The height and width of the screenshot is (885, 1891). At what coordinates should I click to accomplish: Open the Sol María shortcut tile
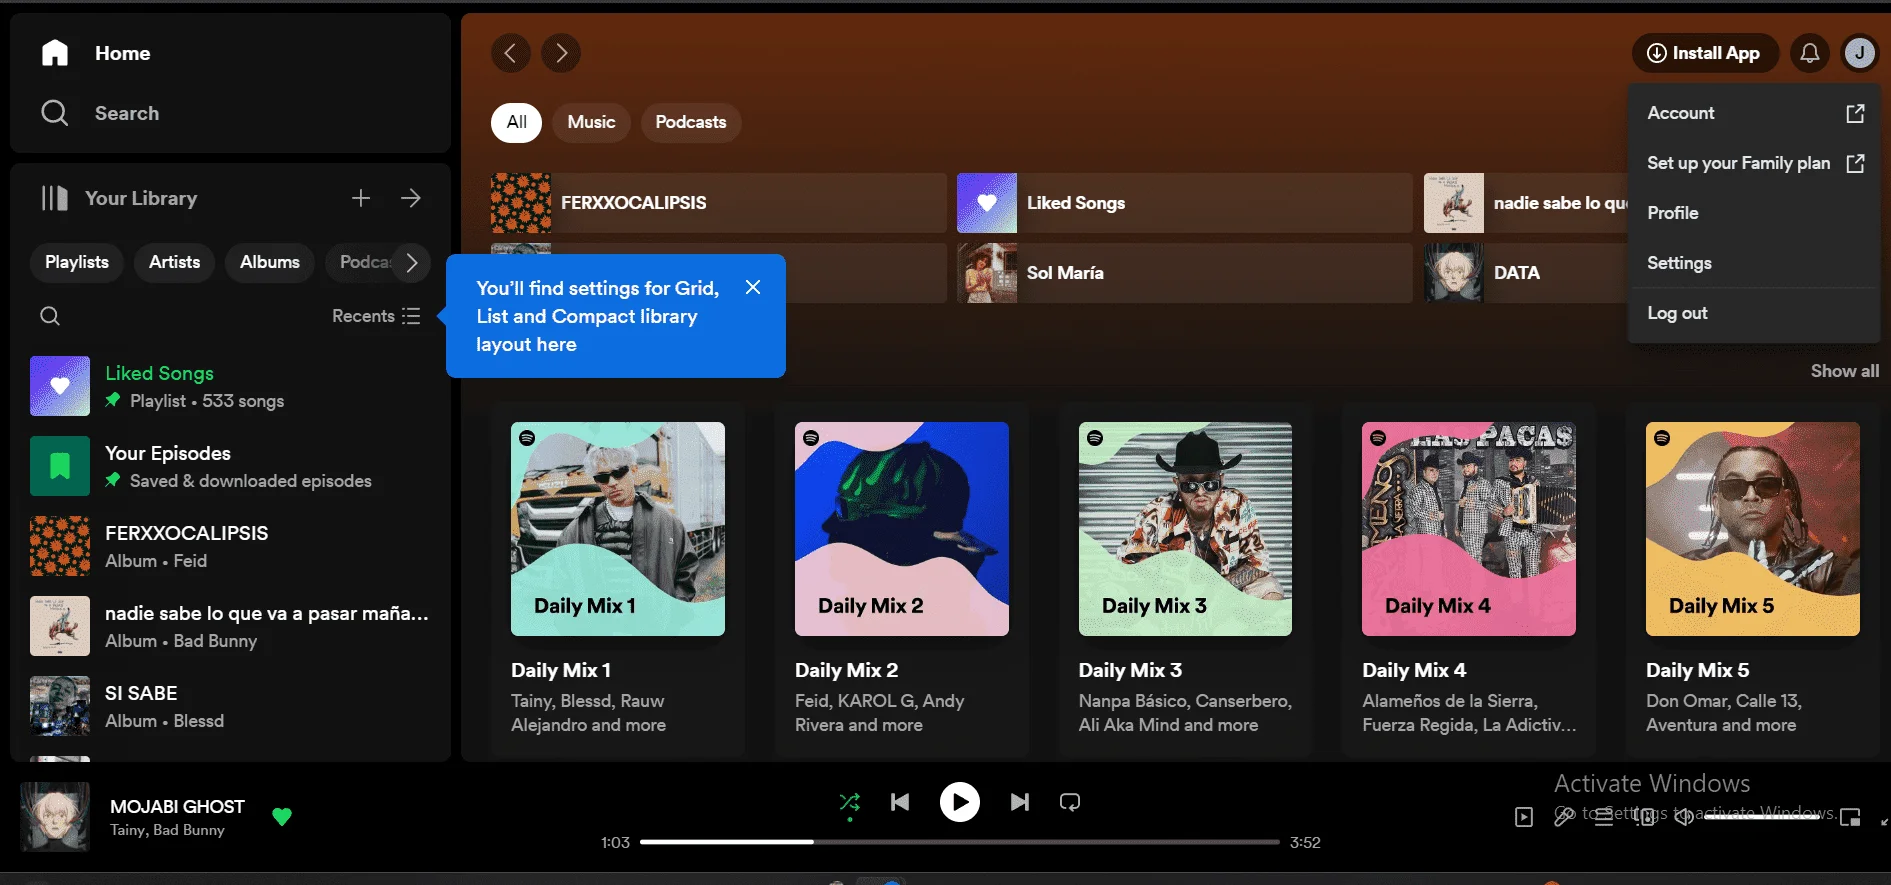click(1184, 273)
